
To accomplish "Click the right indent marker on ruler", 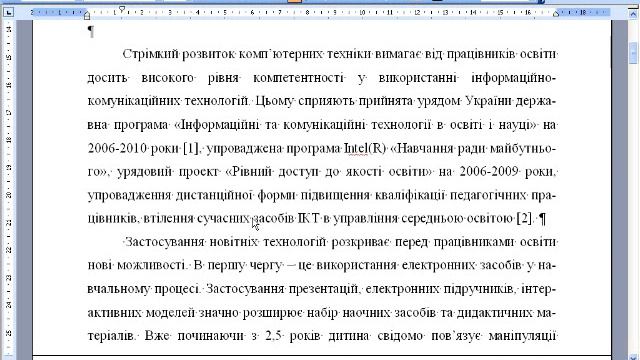I will [556, 15].
